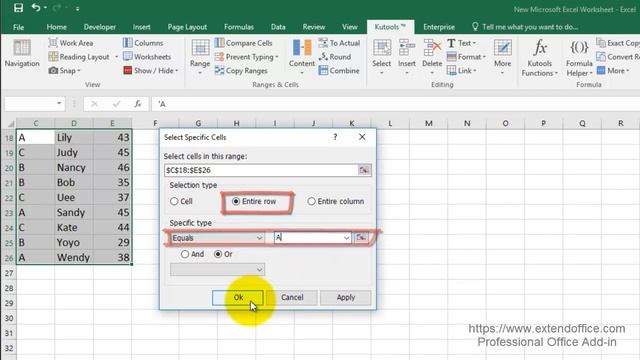
Task: Select the Entire row radio option
Action: [x=254, y=201]
